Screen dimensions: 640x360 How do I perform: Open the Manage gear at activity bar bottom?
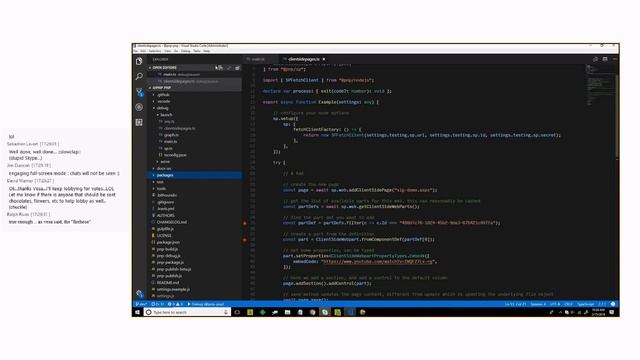140,293
